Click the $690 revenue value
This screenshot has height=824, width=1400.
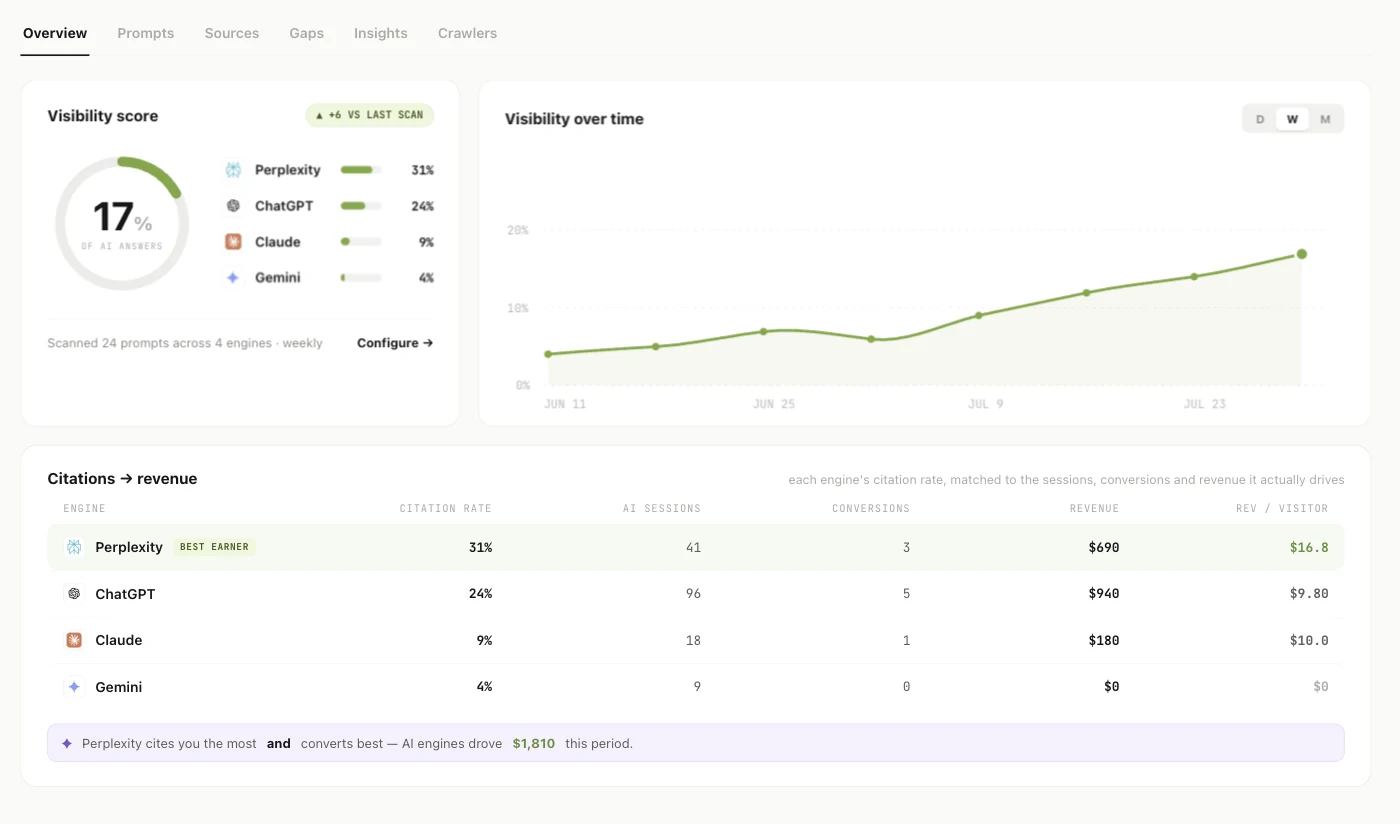[1104, 547]
